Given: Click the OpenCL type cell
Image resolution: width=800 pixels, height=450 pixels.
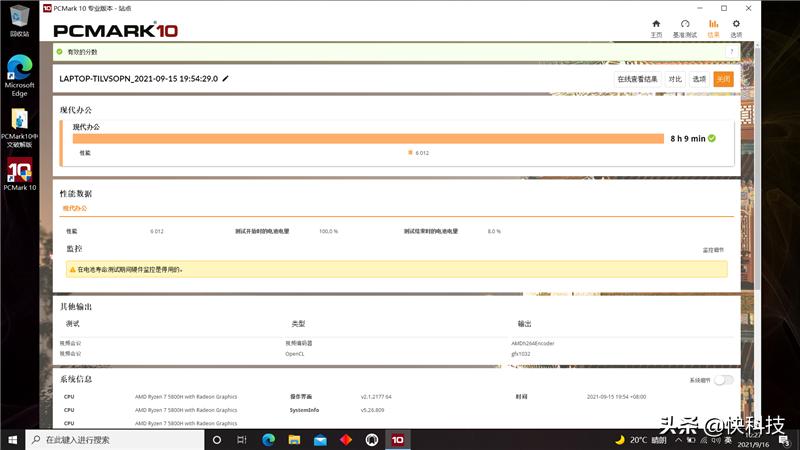Looking at the screenshot, I should tap(294, 354).
